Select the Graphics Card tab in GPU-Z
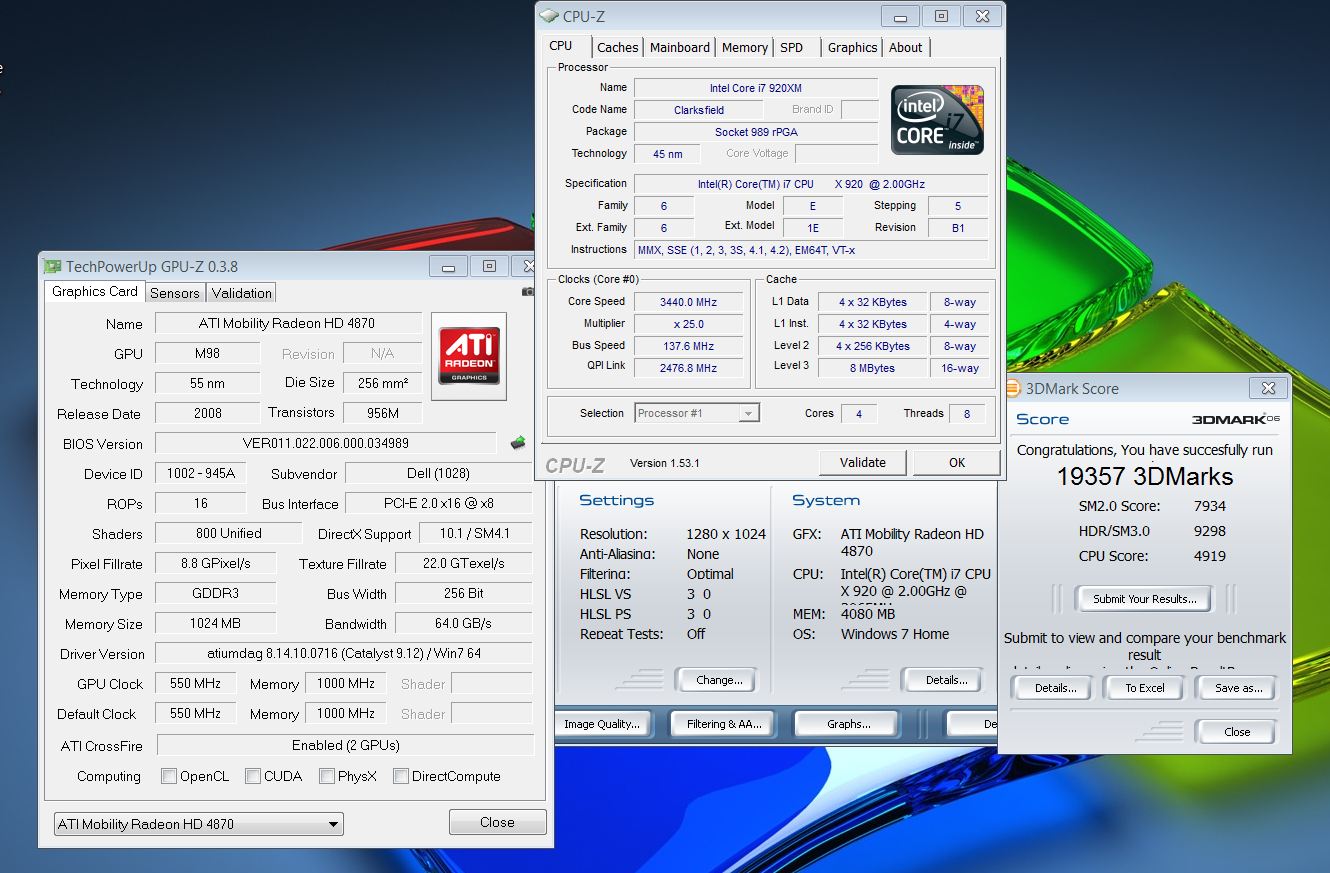The width and height of the screenshot is (1330, 873). (95, 291)
